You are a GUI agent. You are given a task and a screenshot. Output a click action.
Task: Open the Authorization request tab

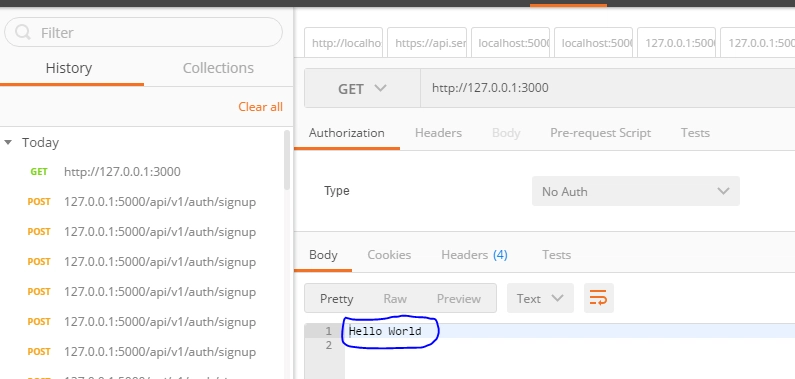point(347,133)
